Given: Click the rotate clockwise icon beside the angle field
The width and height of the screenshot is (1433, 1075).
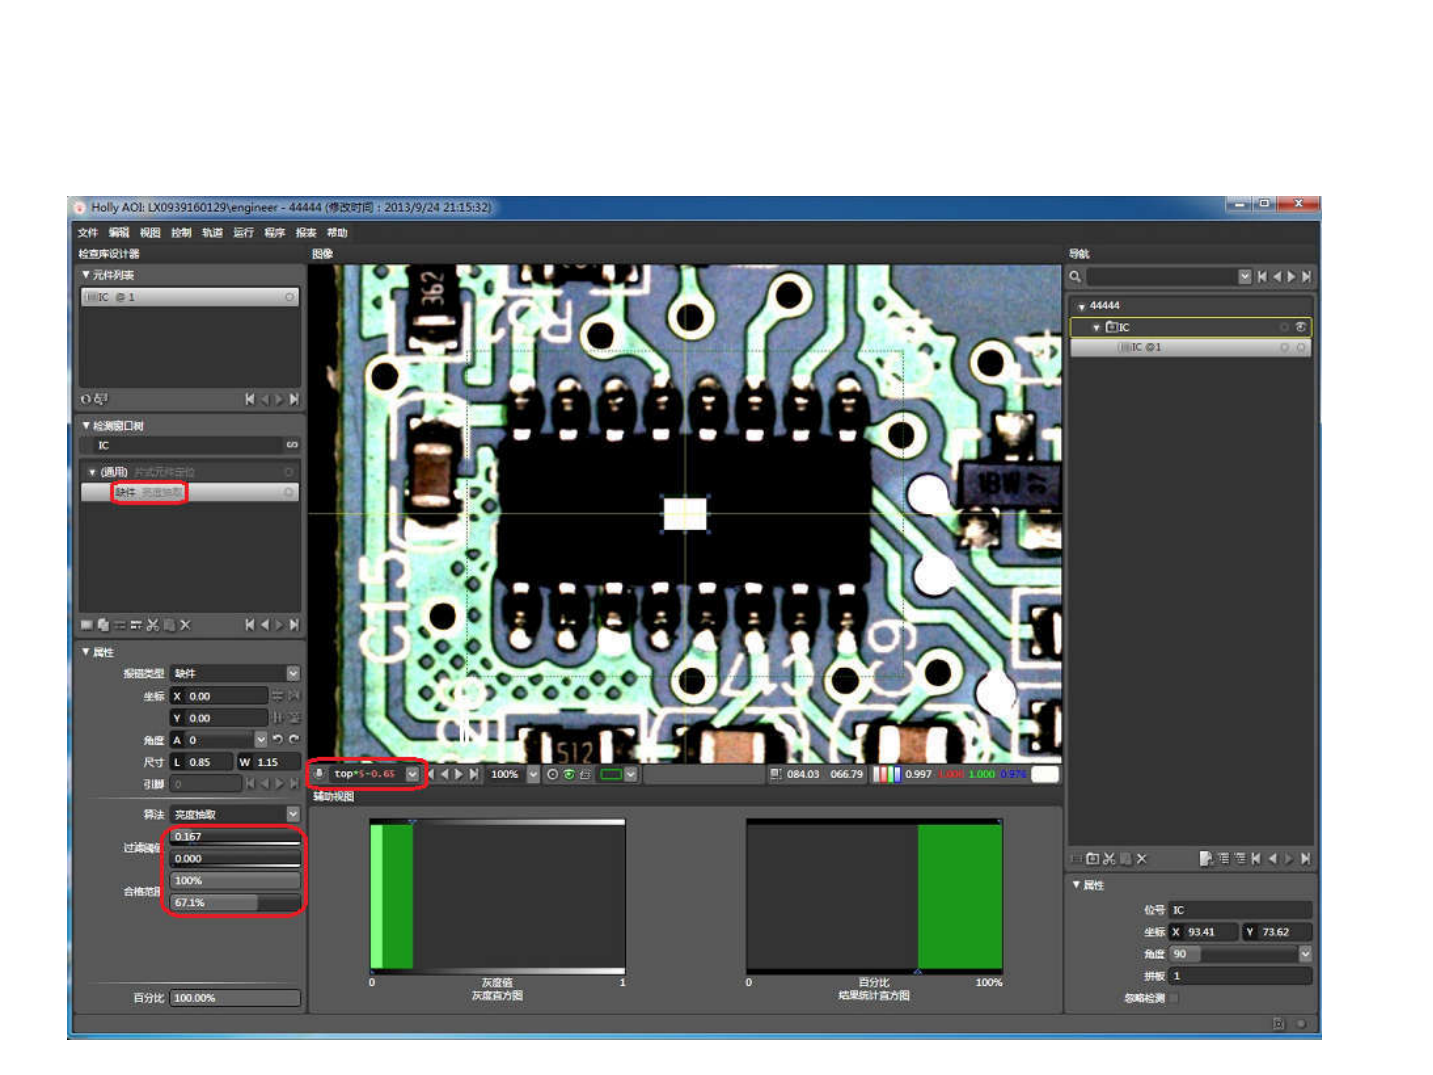Looking at the screenshot, I should 293,740.
